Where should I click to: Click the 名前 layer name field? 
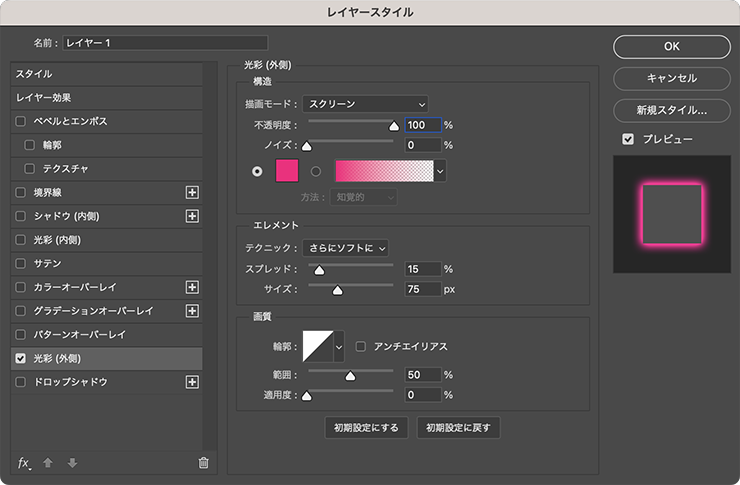point(165,43)
